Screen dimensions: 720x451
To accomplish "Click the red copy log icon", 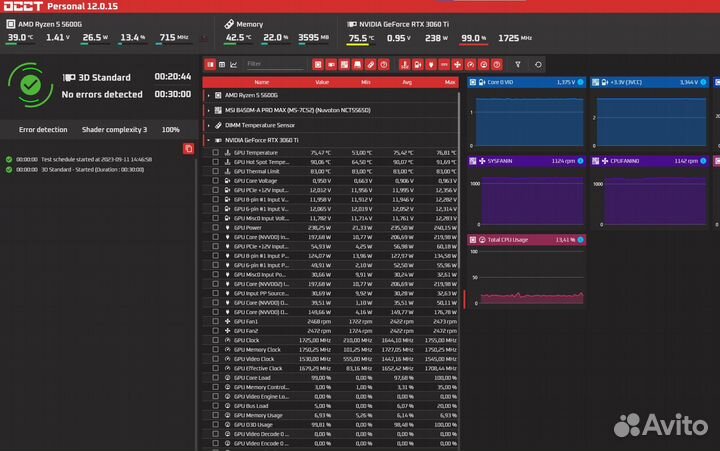I will (189, 149).
